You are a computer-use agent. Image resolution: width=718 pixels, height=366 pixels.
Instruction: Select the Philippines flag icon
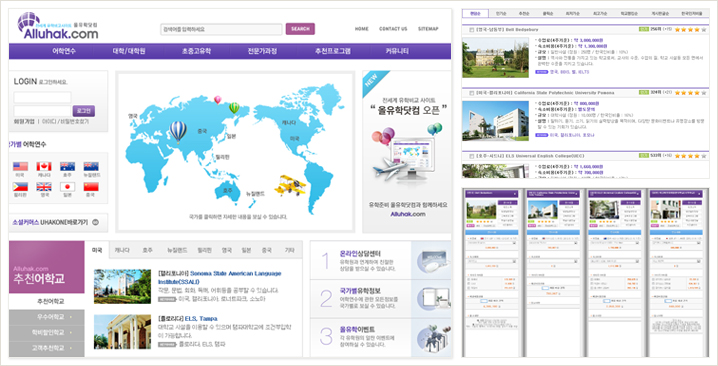(x=20, y=186)
